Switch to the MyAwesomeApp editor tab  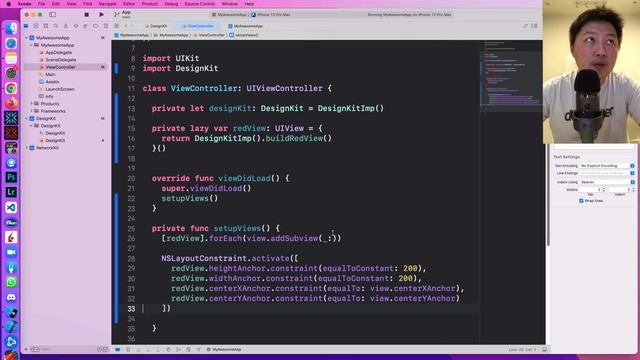pos(245,26)
